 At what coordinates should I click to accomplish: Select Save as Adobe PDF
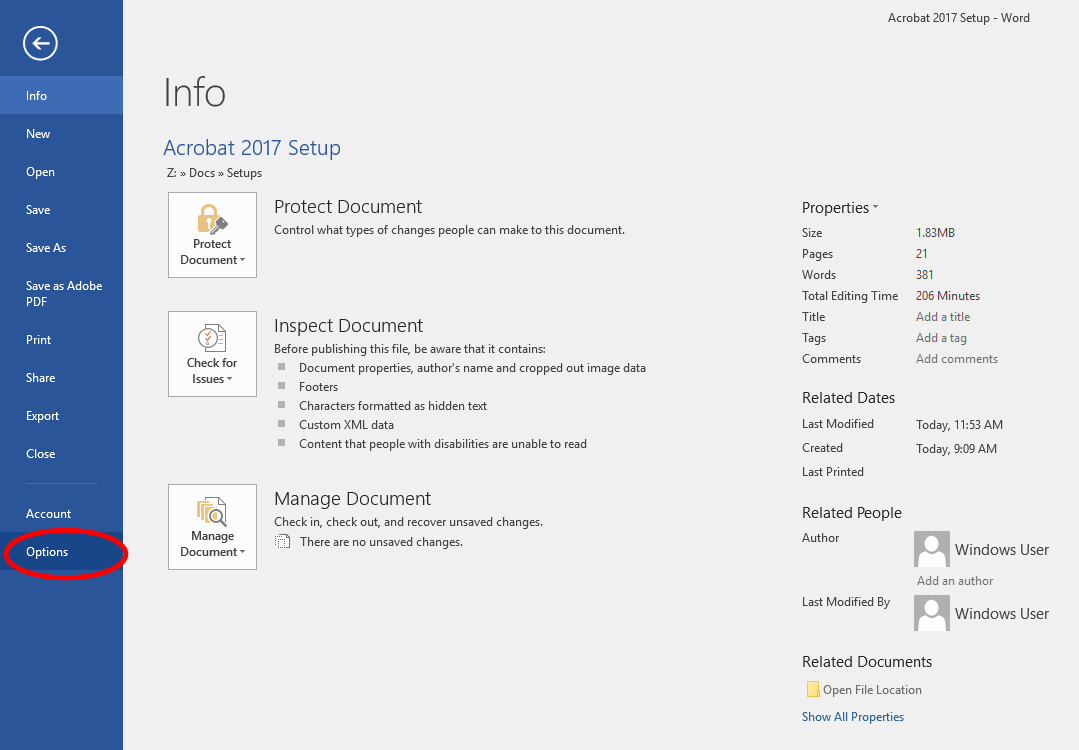click(64, 293)
